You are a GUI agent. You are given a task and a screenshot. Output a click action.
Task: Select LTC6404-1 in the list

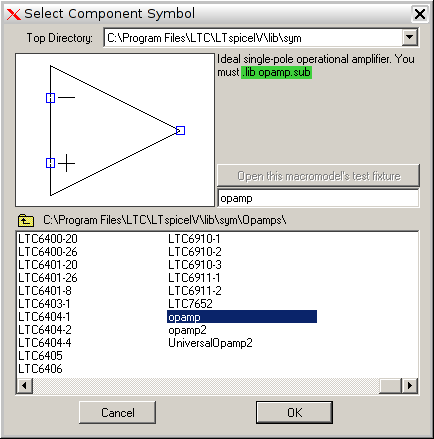tap(44, 317)
